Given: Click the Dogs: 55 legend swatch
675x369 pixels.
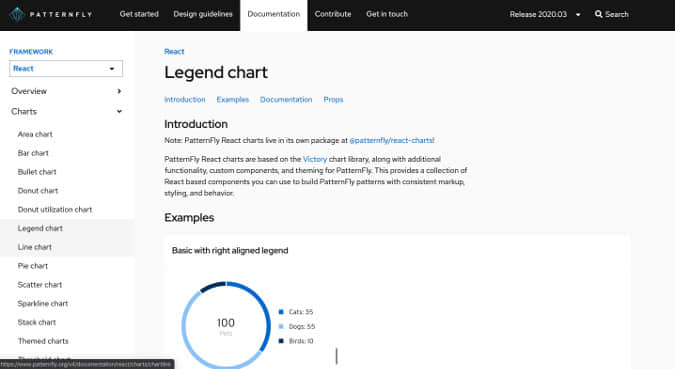Looking at the screenshot, I should 281,326.
